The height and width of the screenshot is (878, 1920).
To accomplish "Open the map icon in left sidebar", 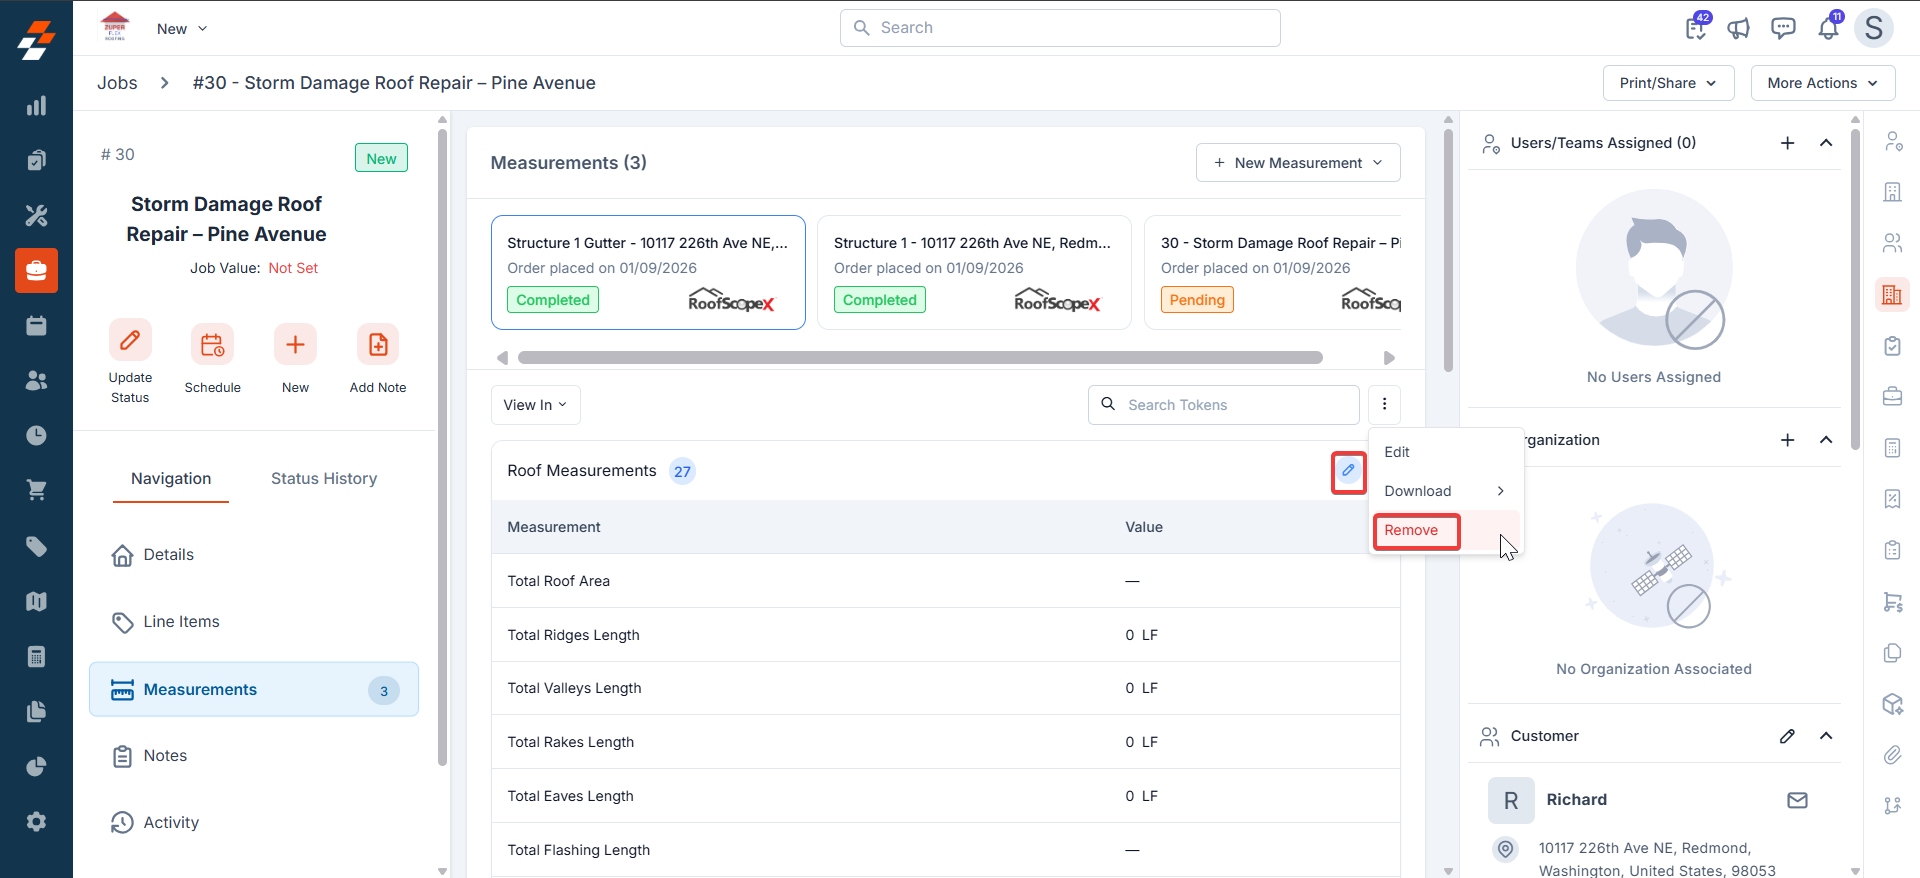I will pos(36,601).
